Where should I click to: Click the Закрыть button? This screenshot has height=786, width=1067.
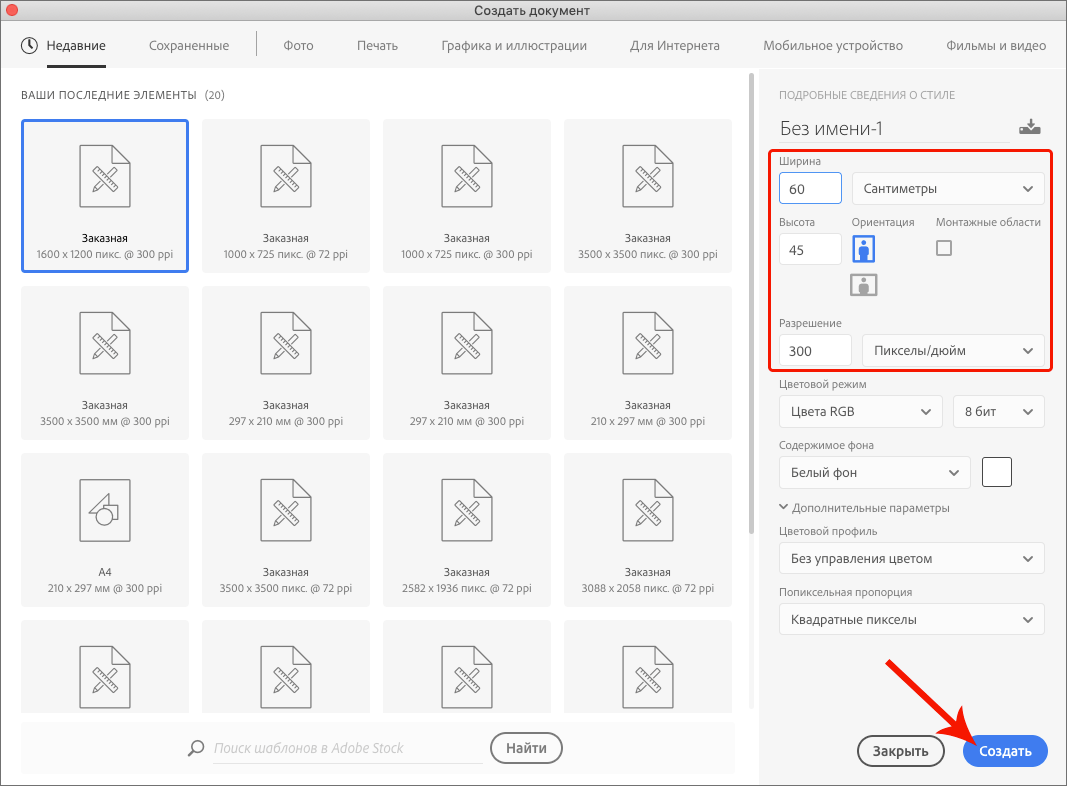pyautogui.click(x=900, y=751)
